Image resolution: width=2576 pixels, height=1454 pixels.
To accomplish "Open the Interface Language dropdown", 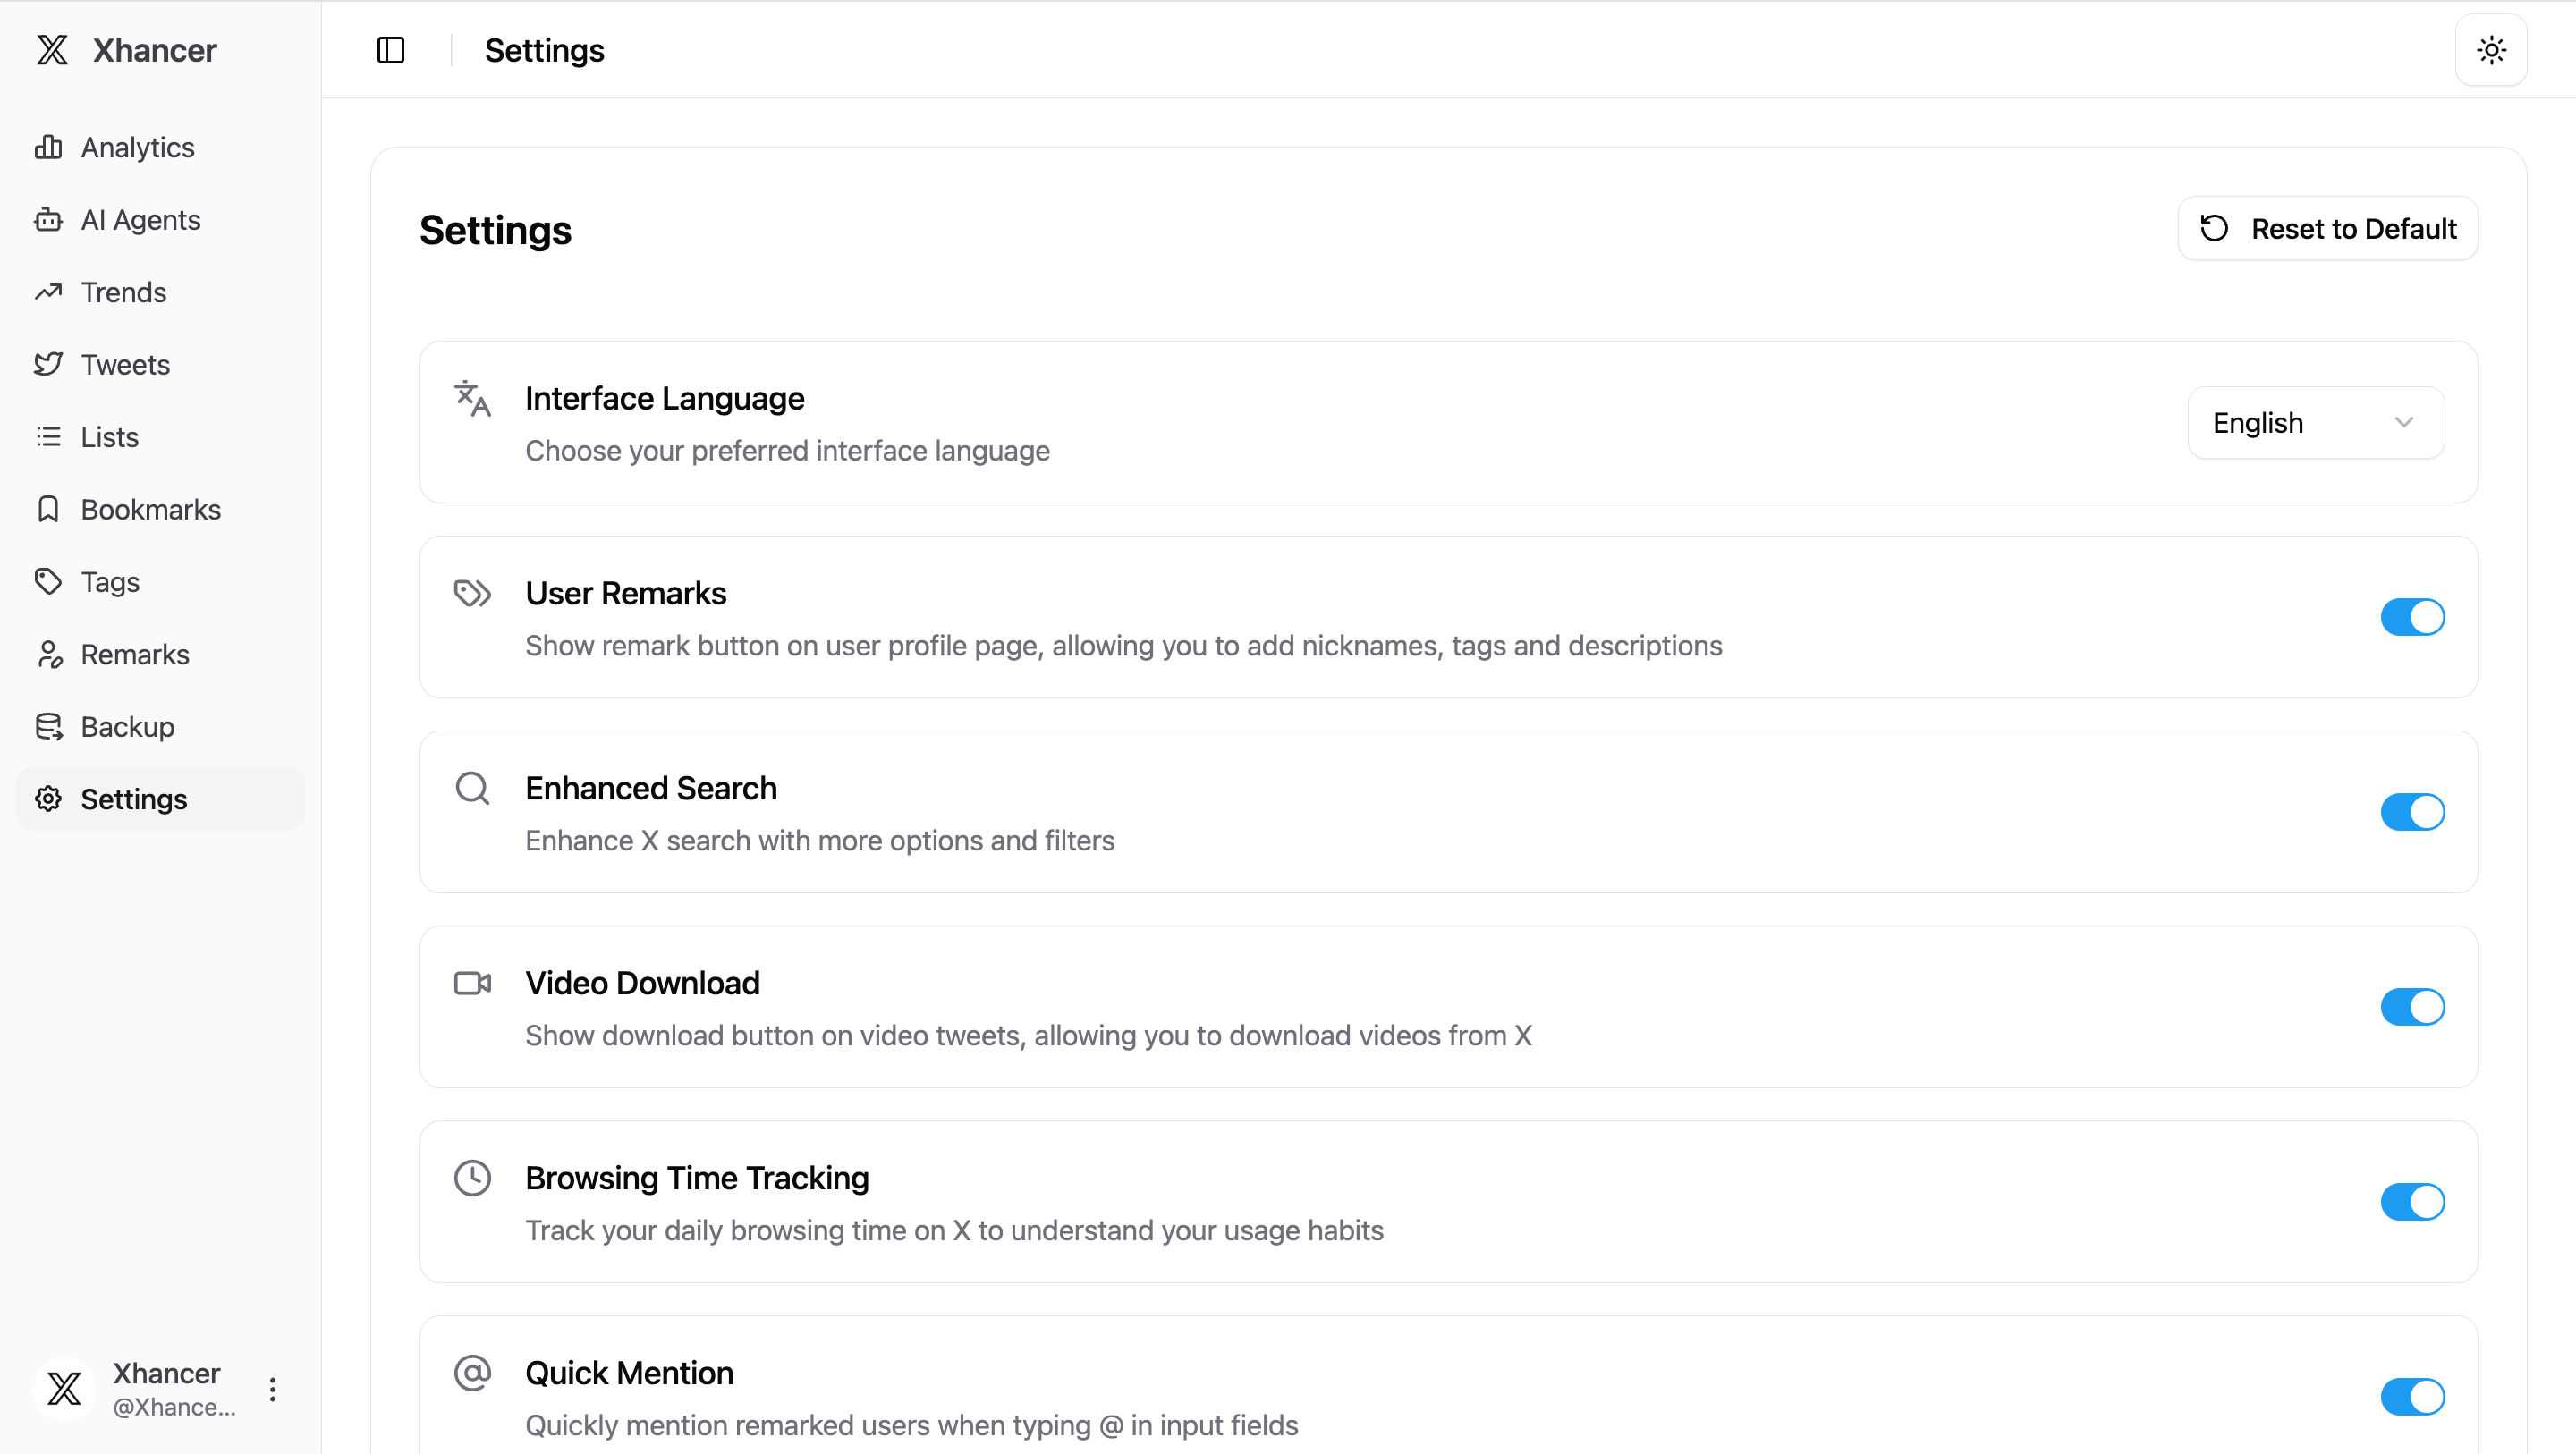I will tap(2315, 423).
